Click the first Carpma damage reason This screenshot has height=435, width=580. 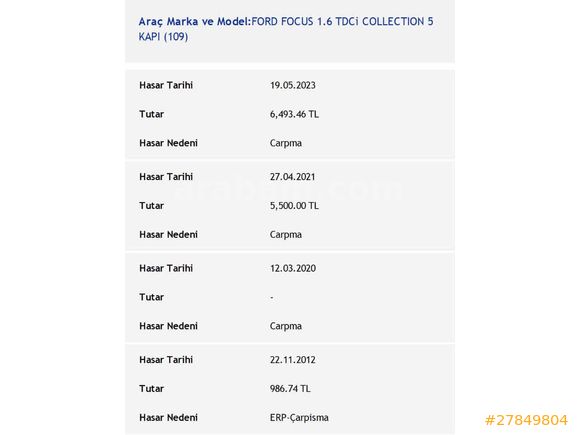coord(286,143)
